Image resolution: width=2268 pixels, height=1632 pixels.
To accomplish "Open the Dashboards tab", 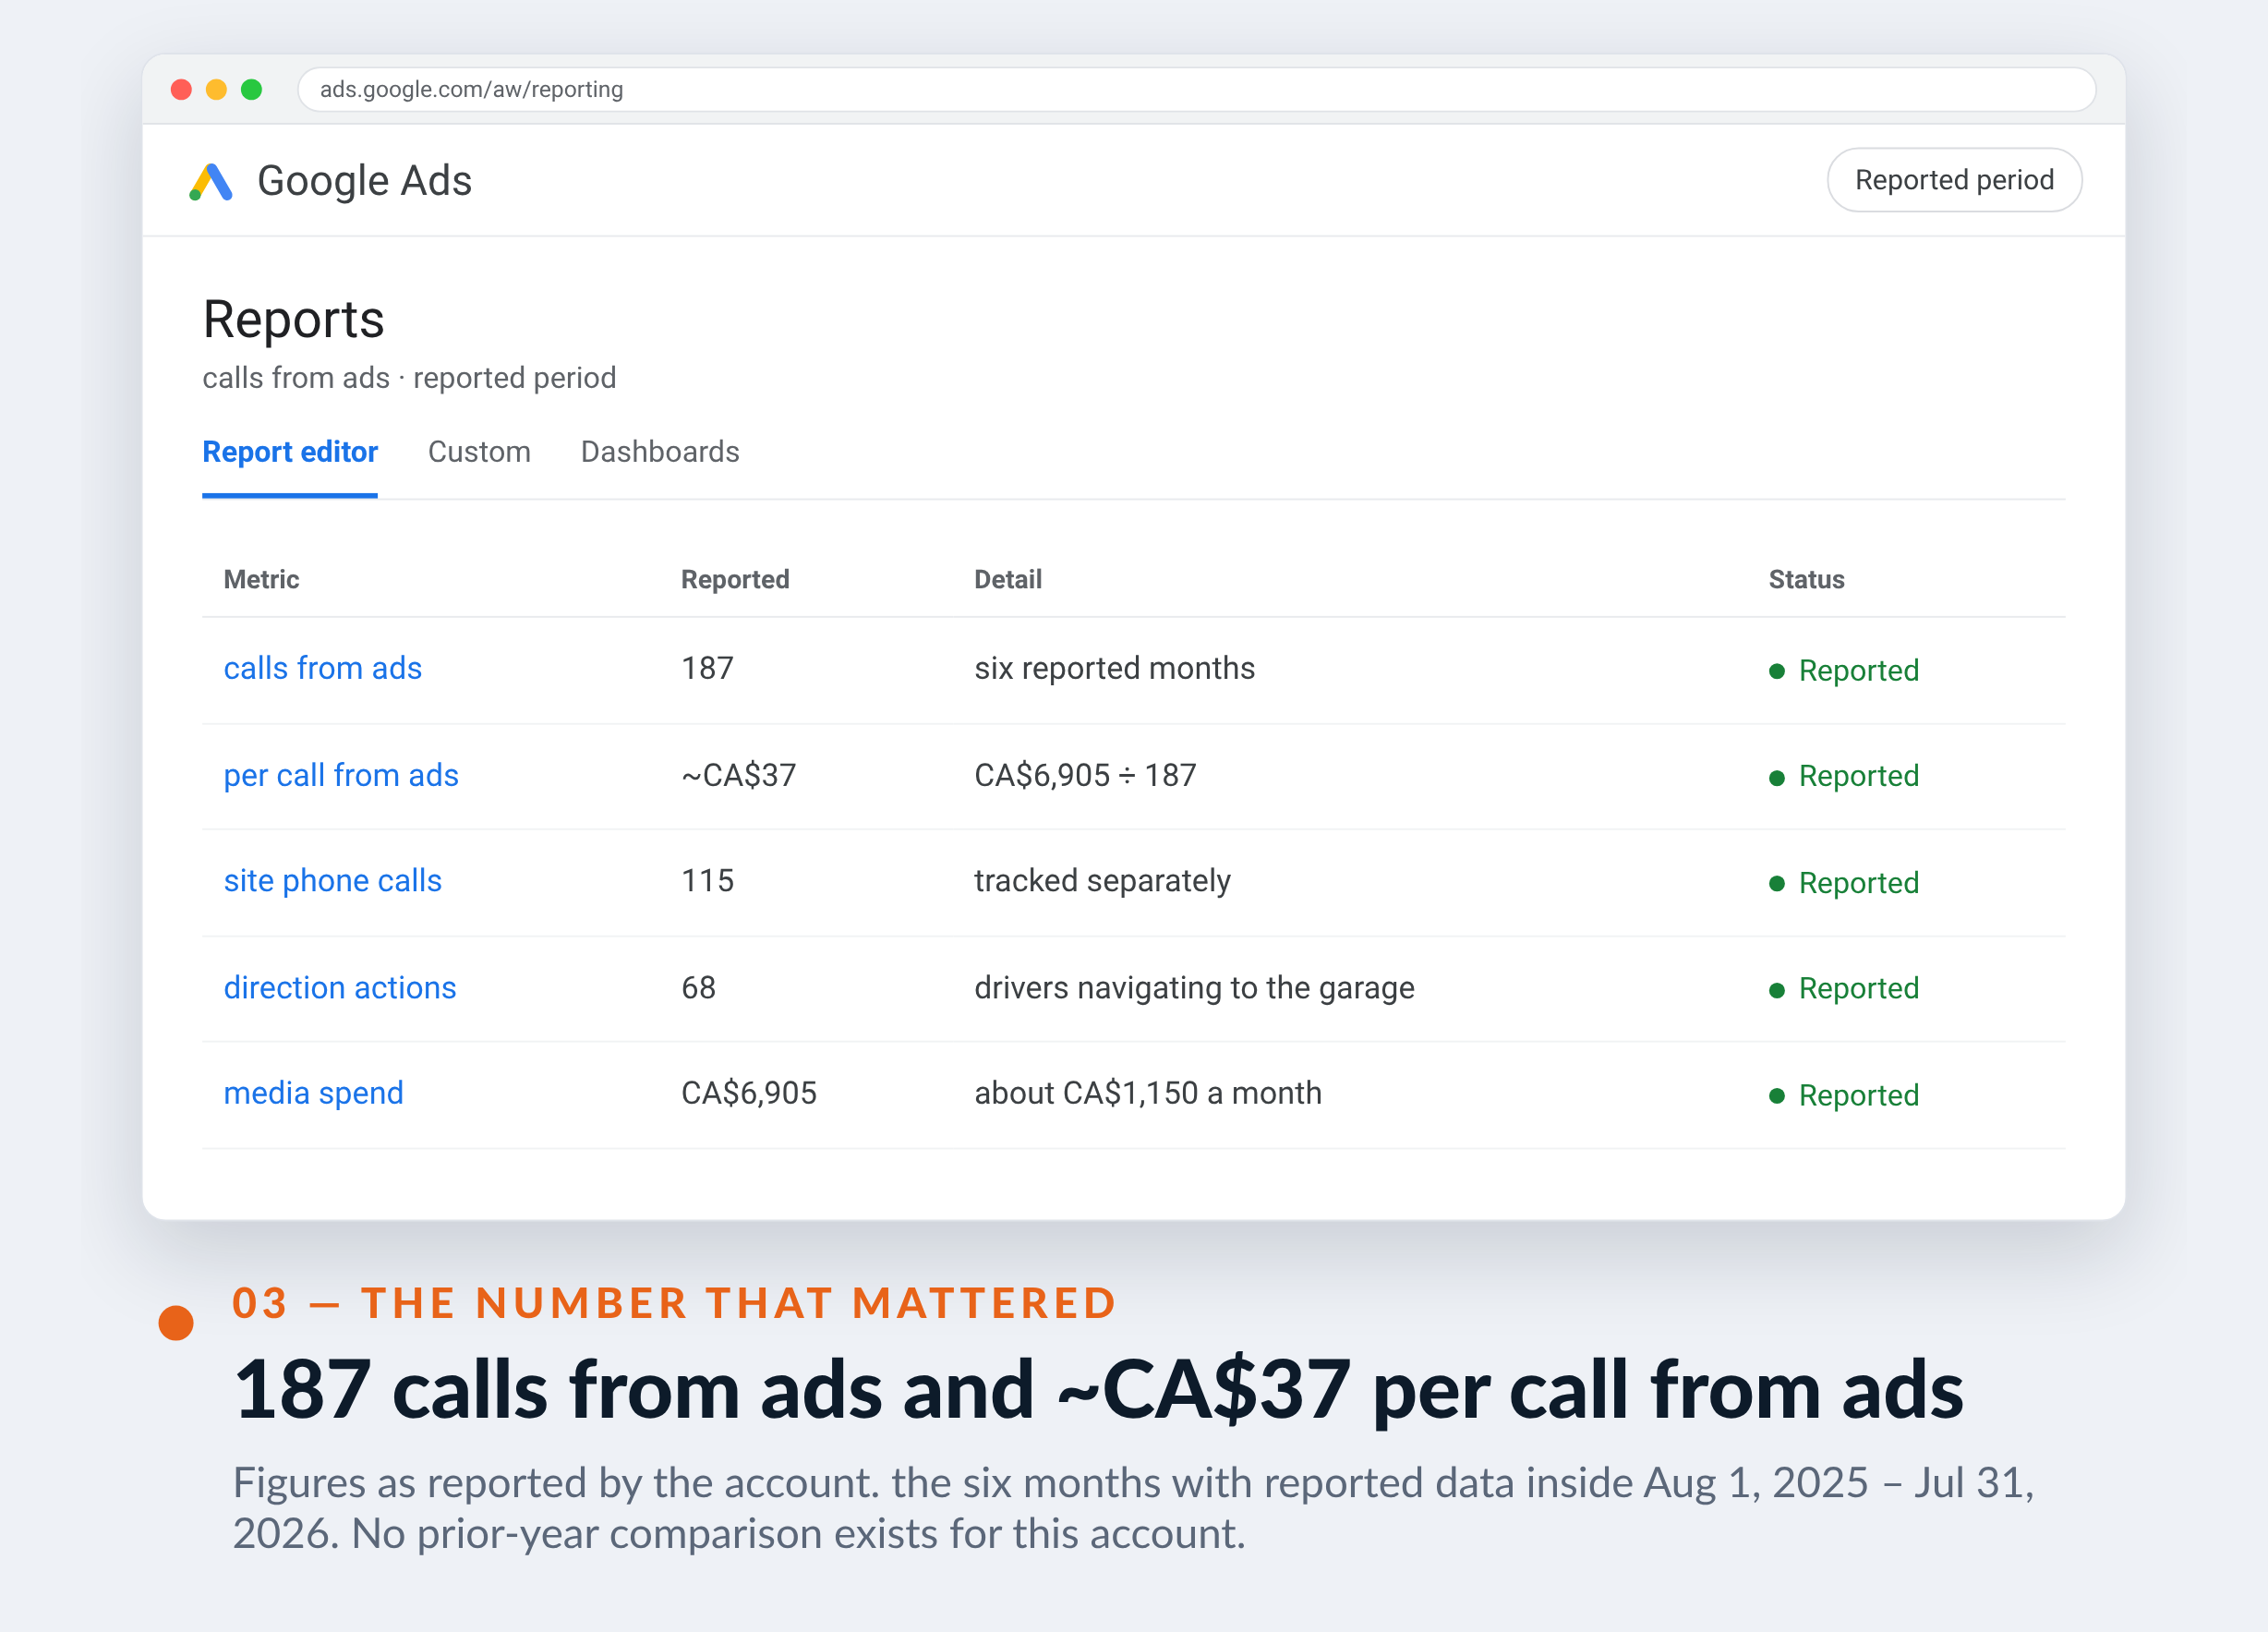I will click(x=660, y=452).
